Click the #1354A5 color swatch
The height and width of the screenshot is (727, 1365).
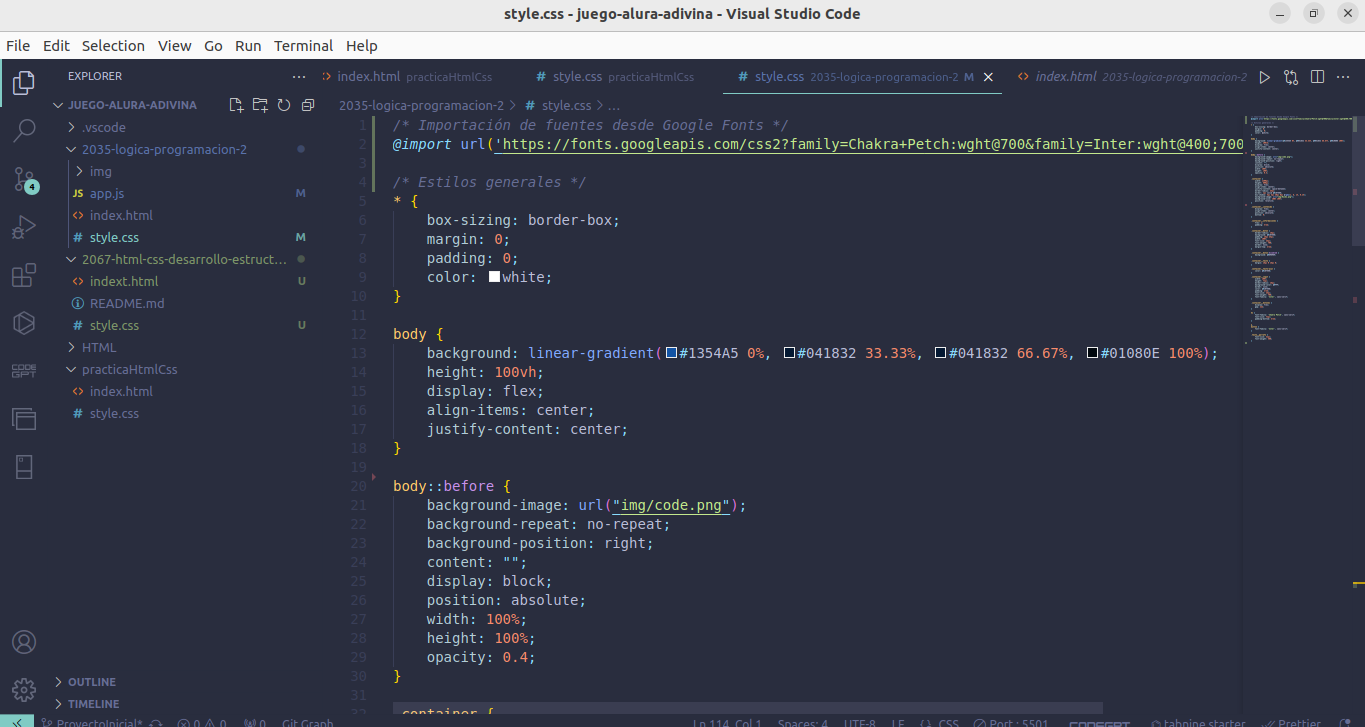tap(671, 353)
